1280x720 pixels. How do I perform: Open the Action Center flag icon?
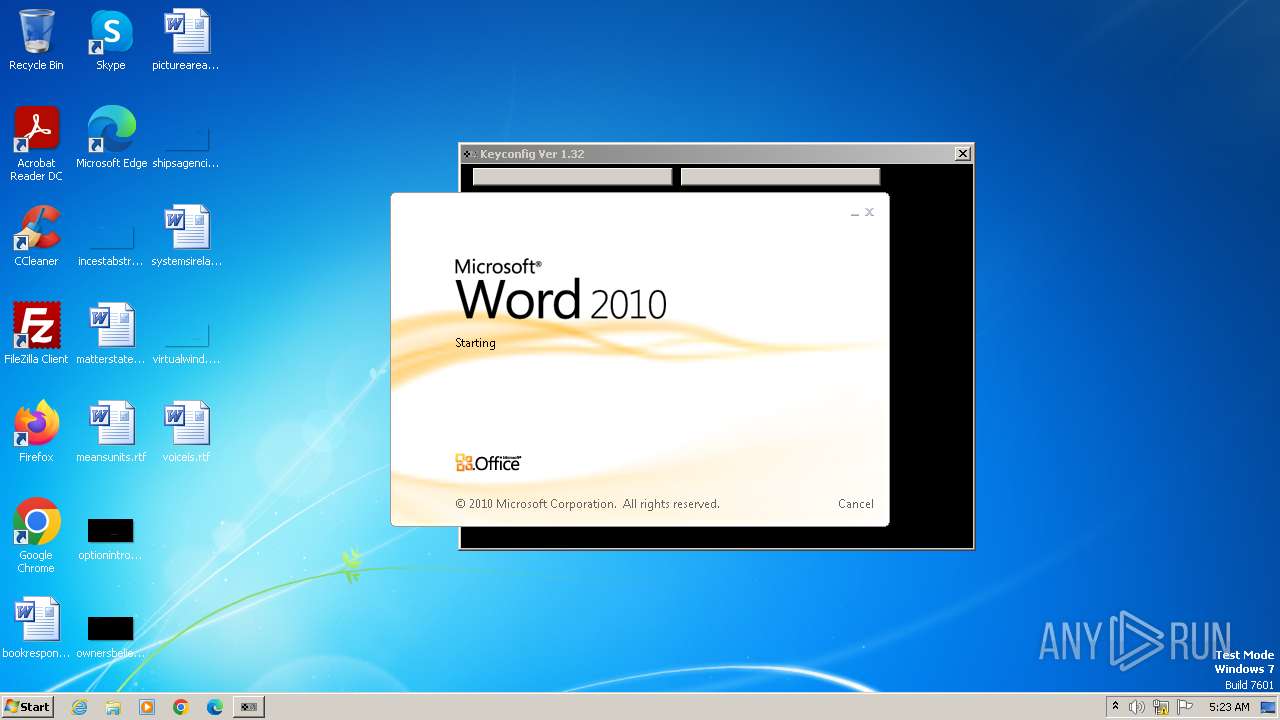[1185, 707]
